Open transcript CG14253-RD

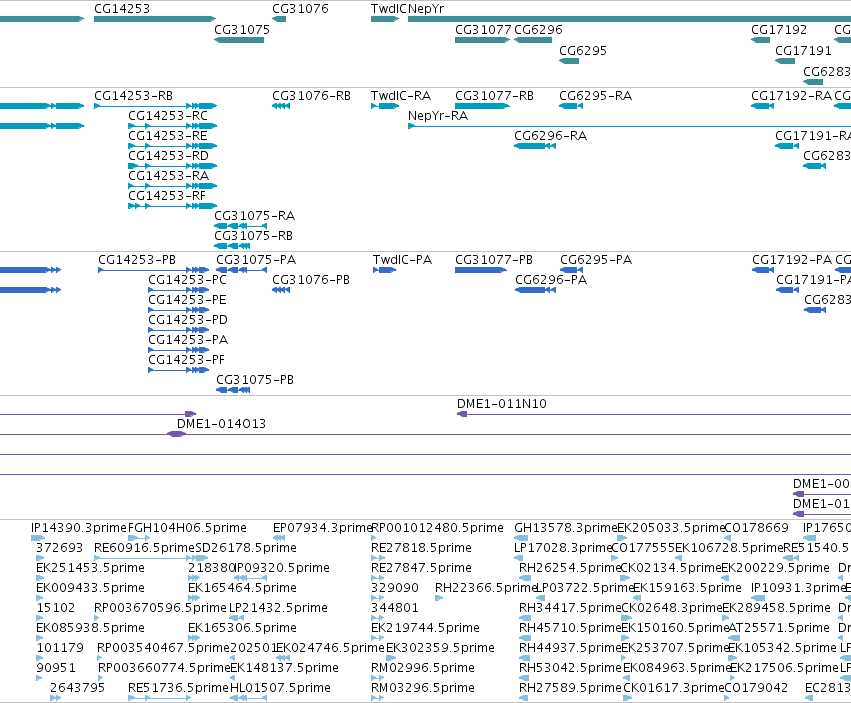coord(168,156)
